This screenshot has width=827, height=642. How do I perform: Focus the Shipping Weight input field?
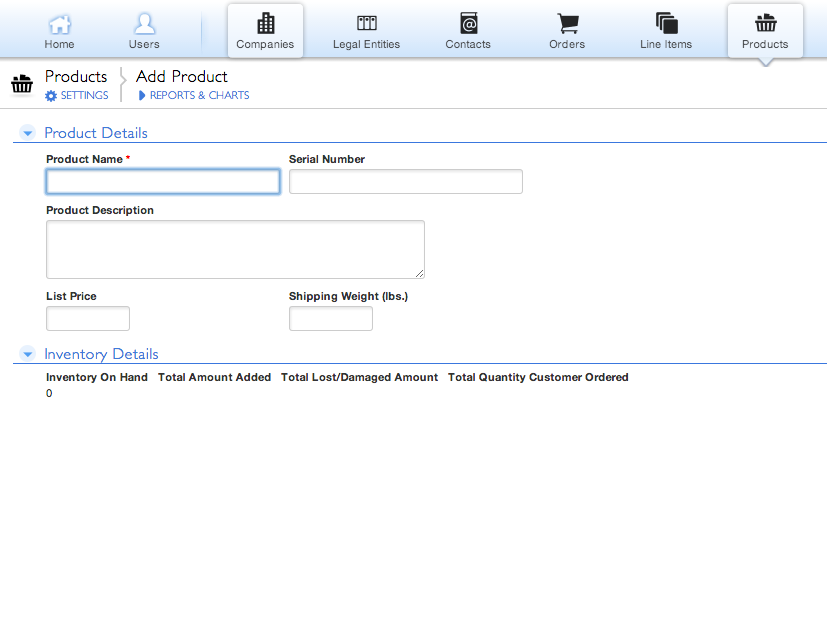(x=331, y=319)
